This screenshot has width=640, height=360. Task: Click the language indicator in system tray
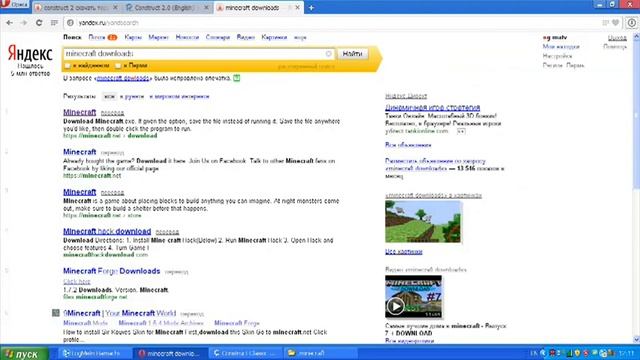tap(533, 353)
